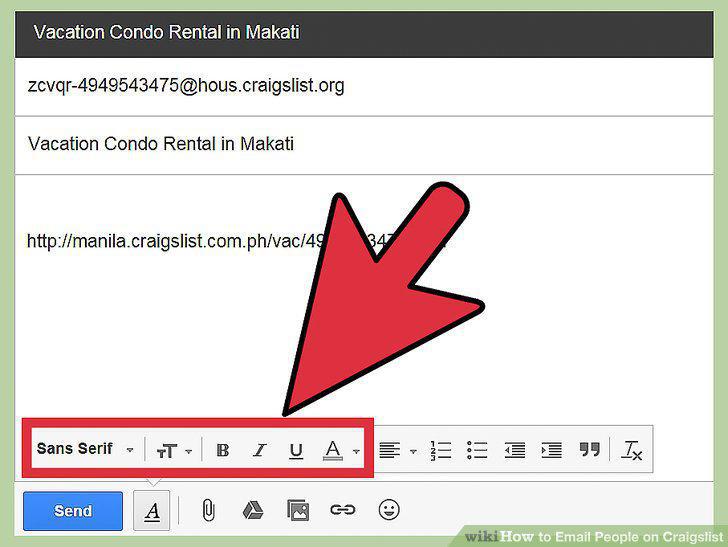Apply numbered list formatting
728x547 pixels.
440,450
